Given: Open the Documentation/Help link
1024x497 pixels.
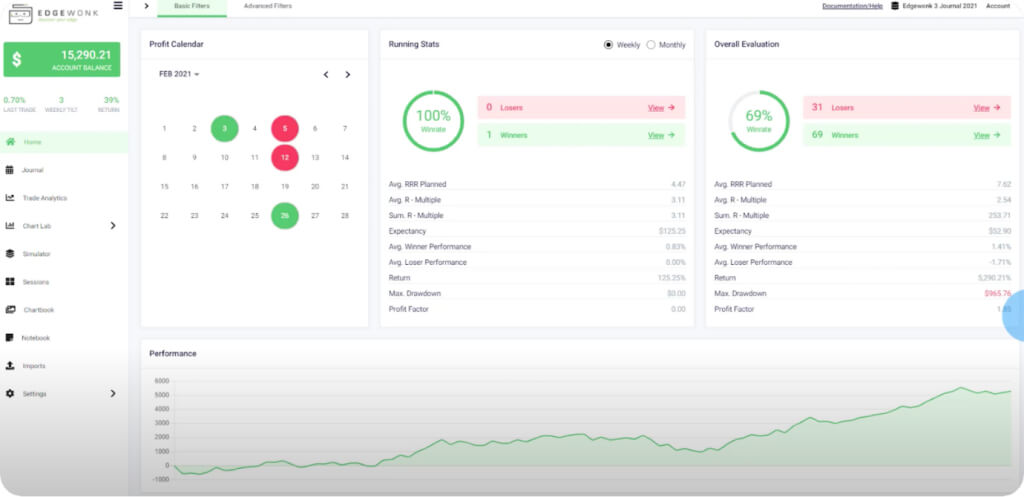Looking at the screenshot, I should (852, 6).
